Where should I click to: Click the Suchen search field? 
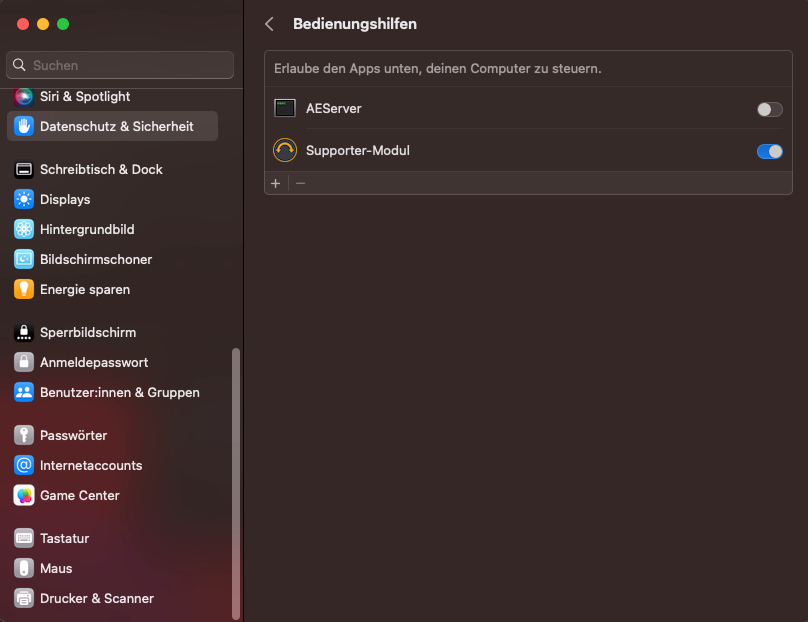point(120,65)
